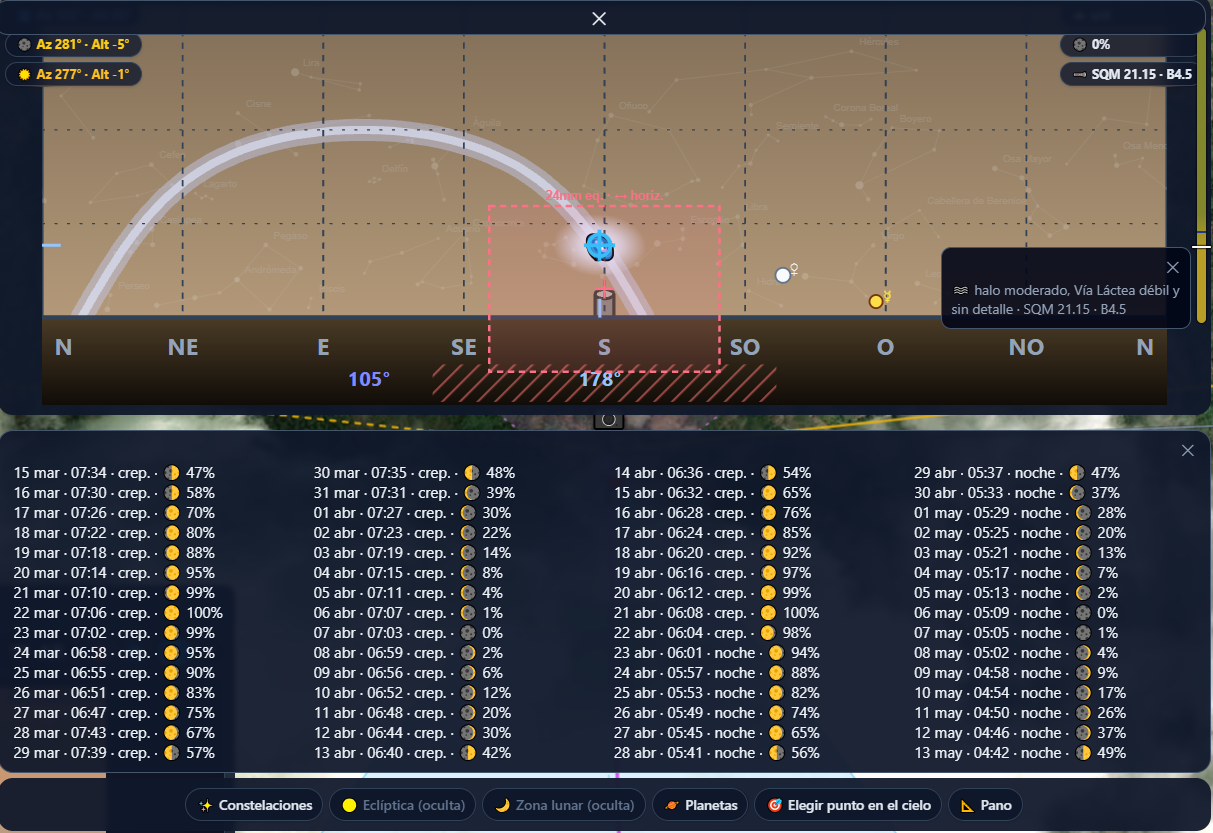The image size is (1213, 833).
Task: Toggle the Constelaciones overlay
Action: (x=256, y=805)
